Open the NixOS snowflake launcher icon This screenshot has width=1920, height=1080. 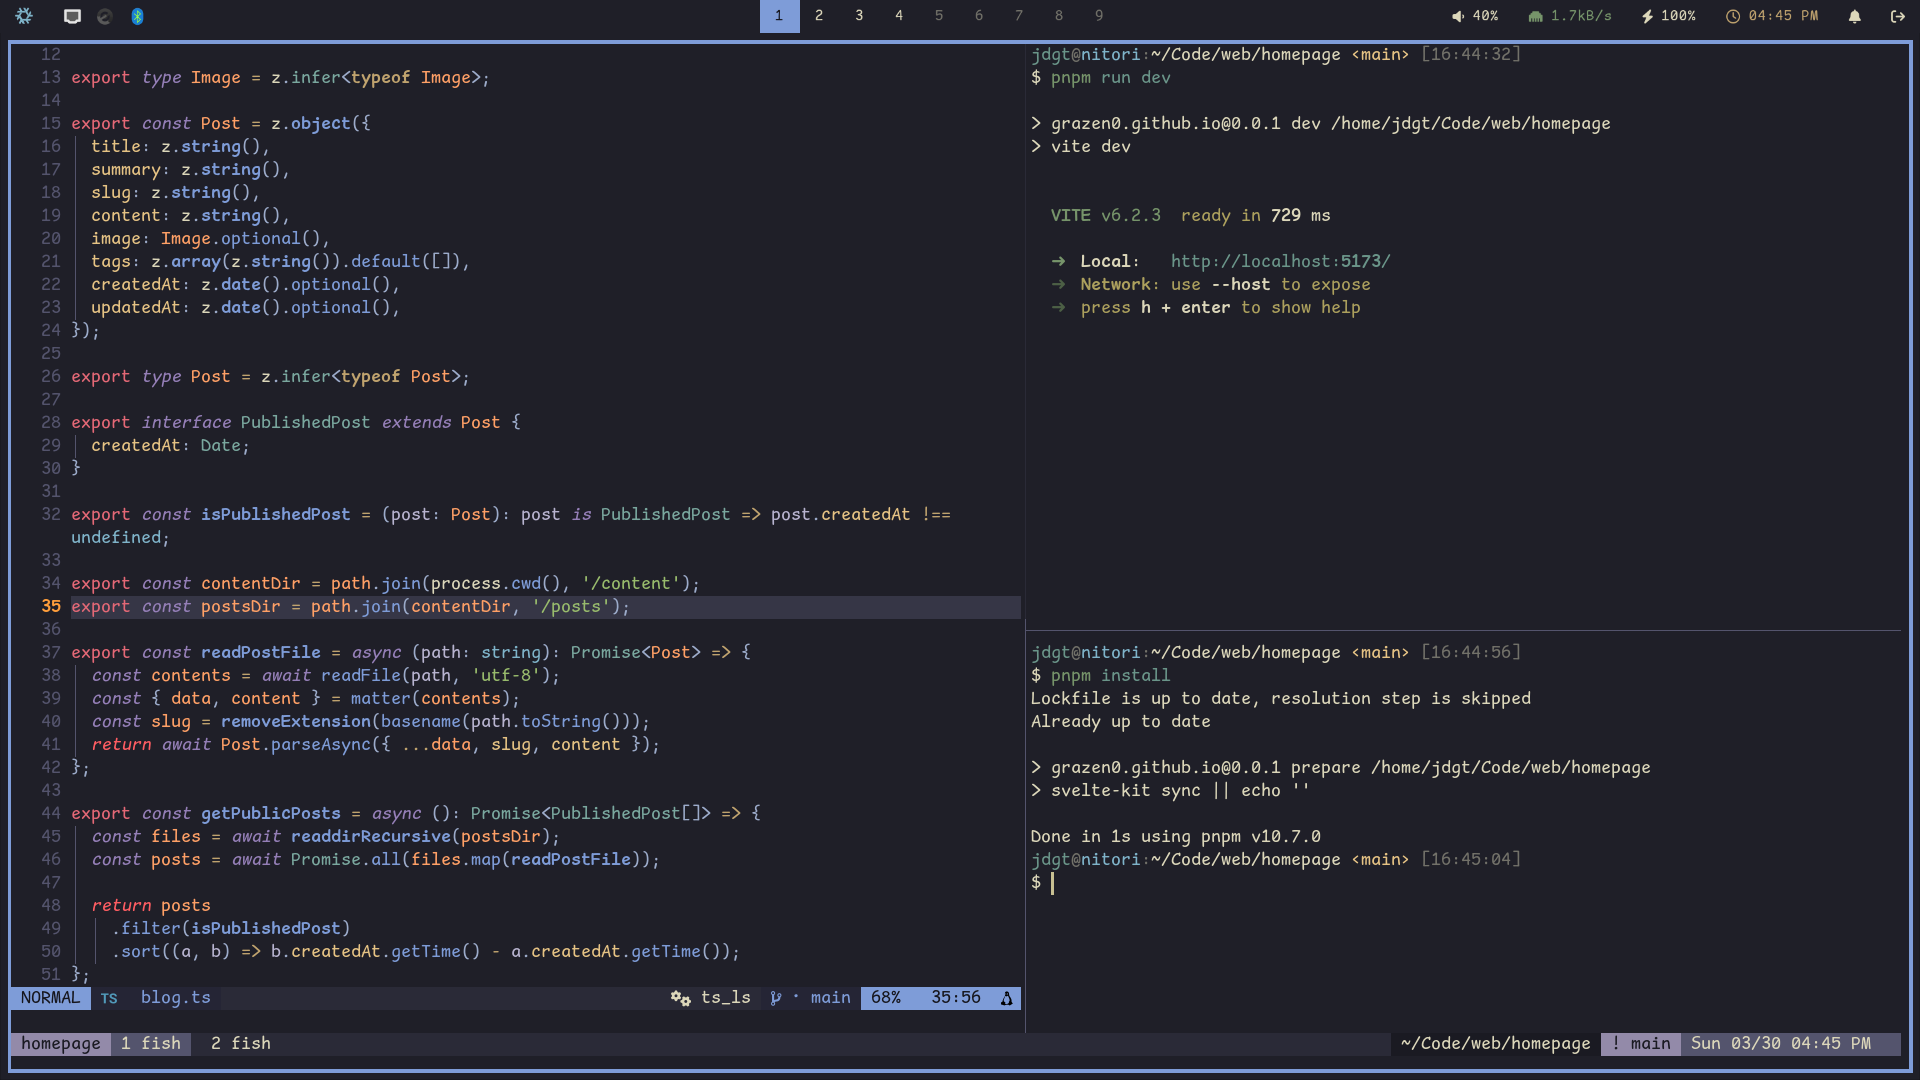(24, 16)
